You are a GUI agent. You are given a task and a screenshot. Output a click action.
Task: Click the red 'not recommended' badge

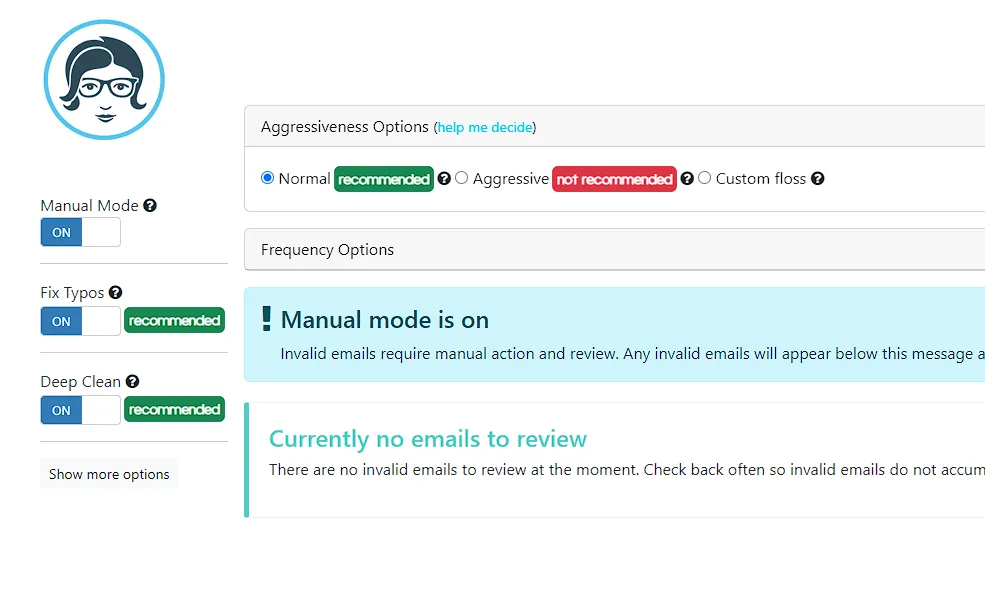coord(614,179)
